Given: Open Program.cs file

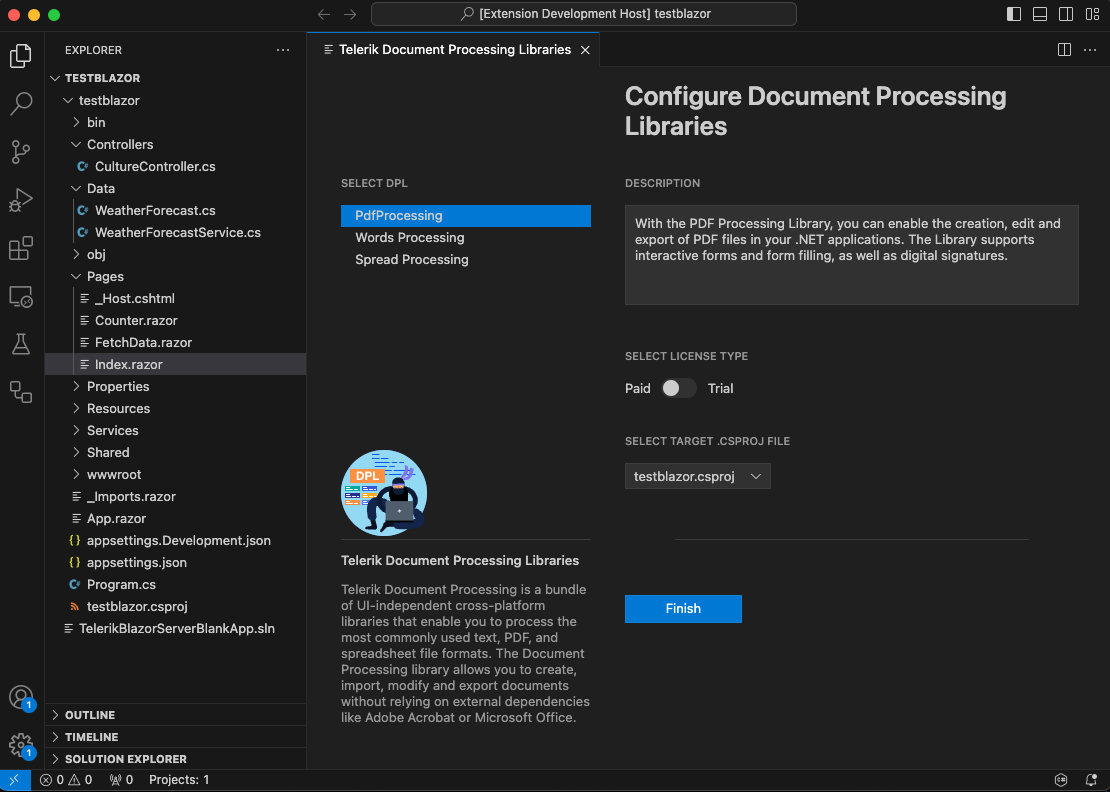Looking at the screenshot, I should (176, 585).
